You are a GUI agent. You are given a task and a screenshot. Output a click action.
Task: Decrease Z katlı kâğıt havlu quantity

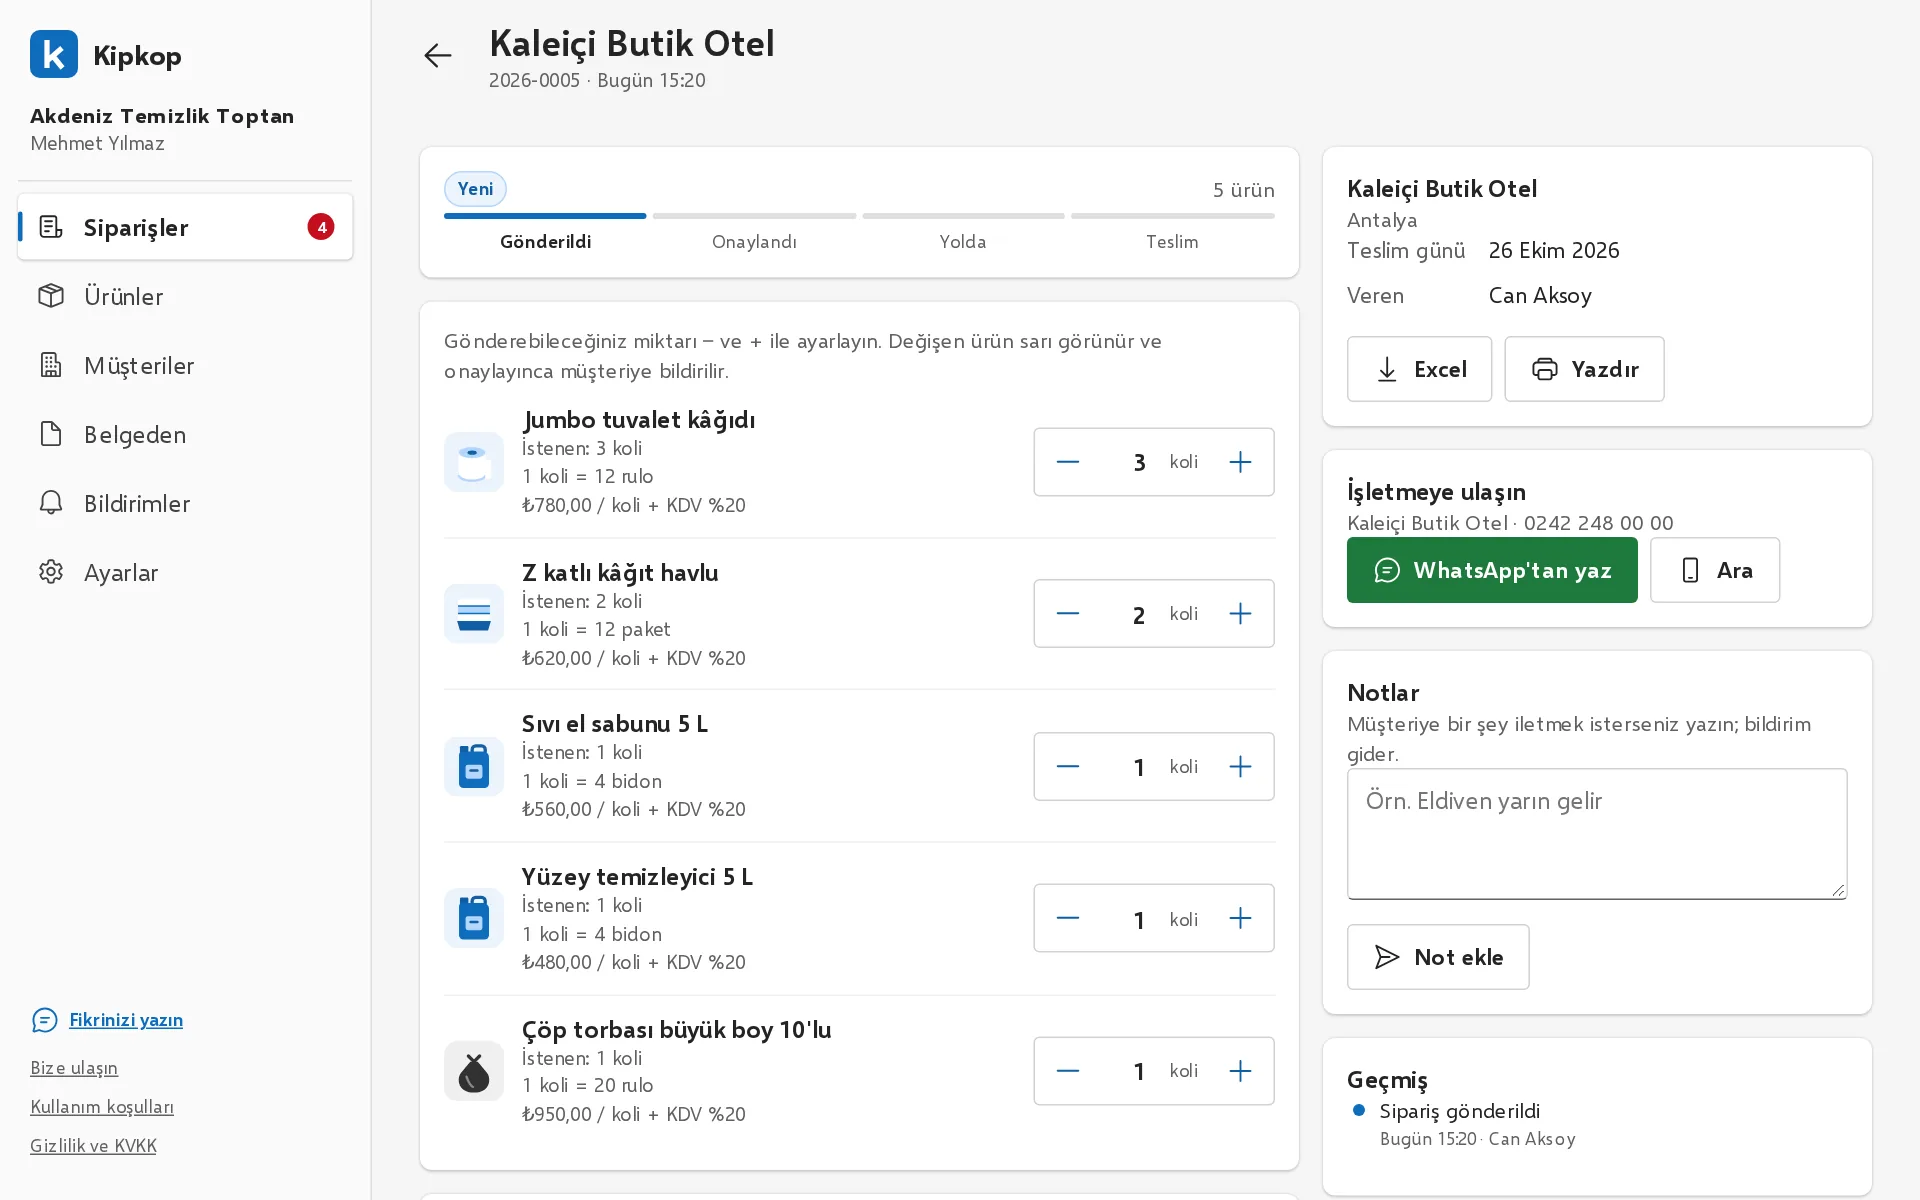[1068, 614]
